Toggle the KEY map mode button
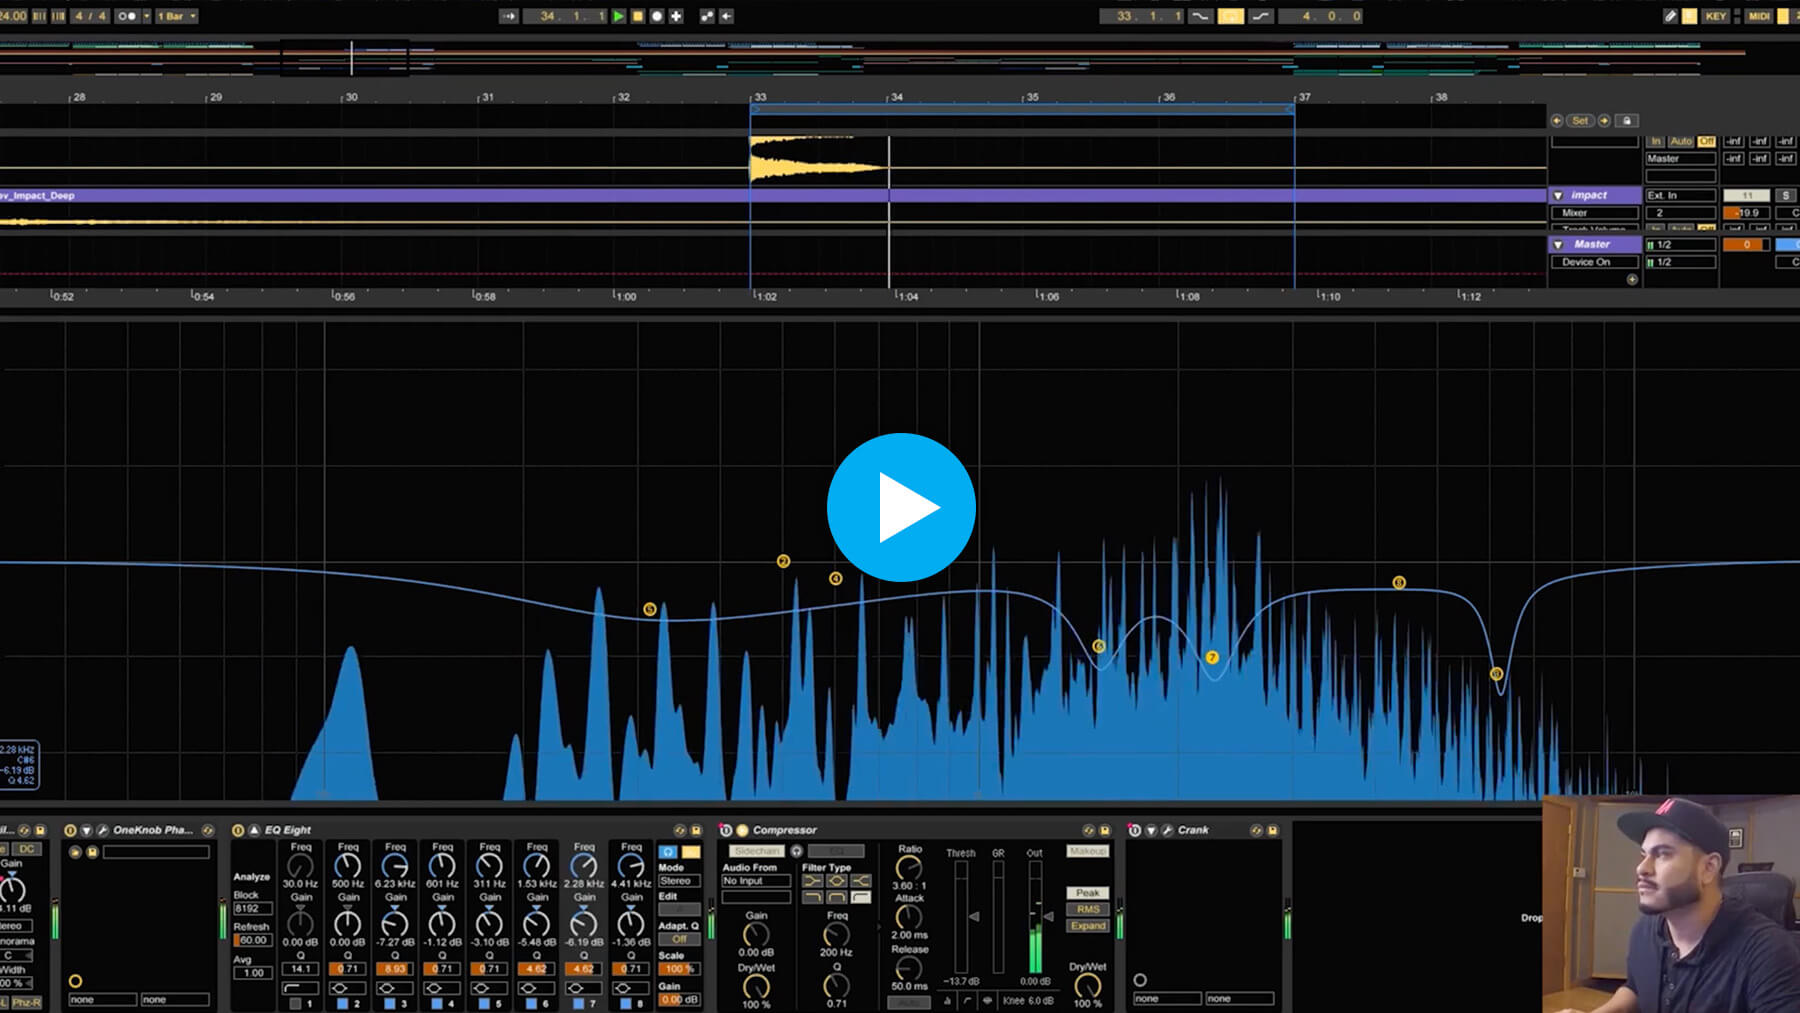Viewport: 1800px width, 1013px height. (x=1716, y=16)
